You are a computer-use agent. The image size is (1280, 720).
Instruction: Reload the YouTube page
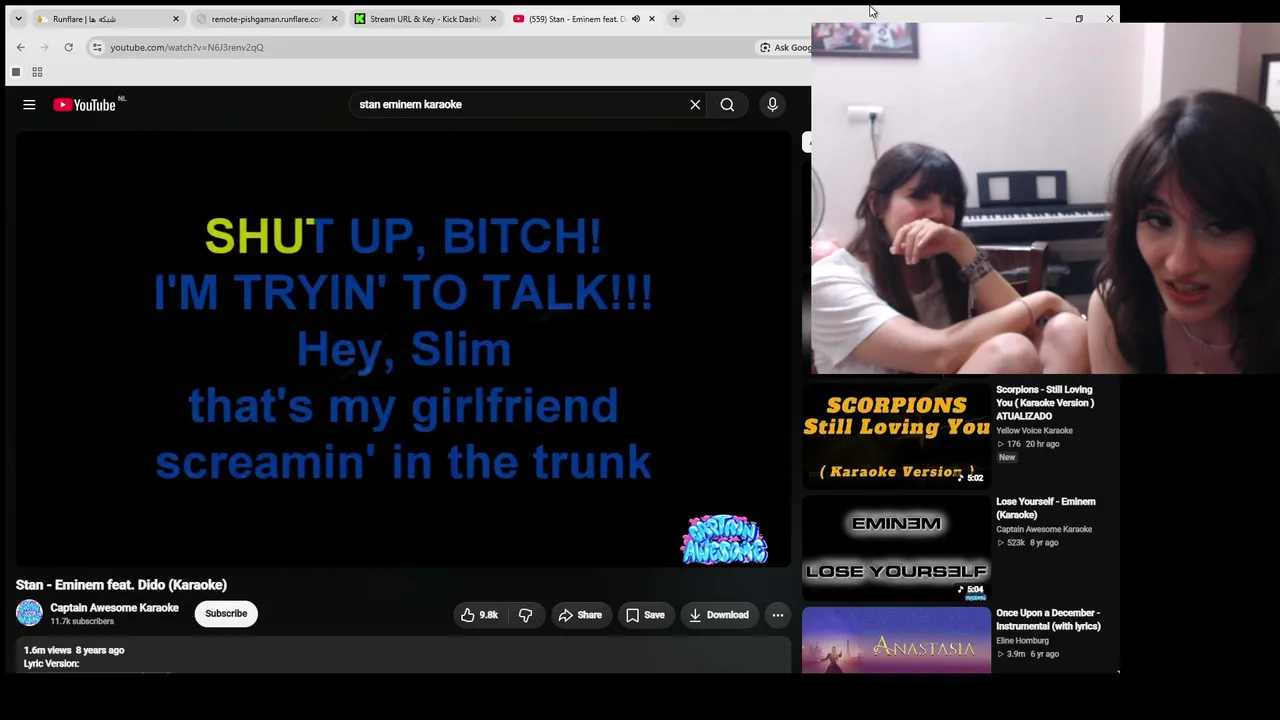tap(68, 47)
